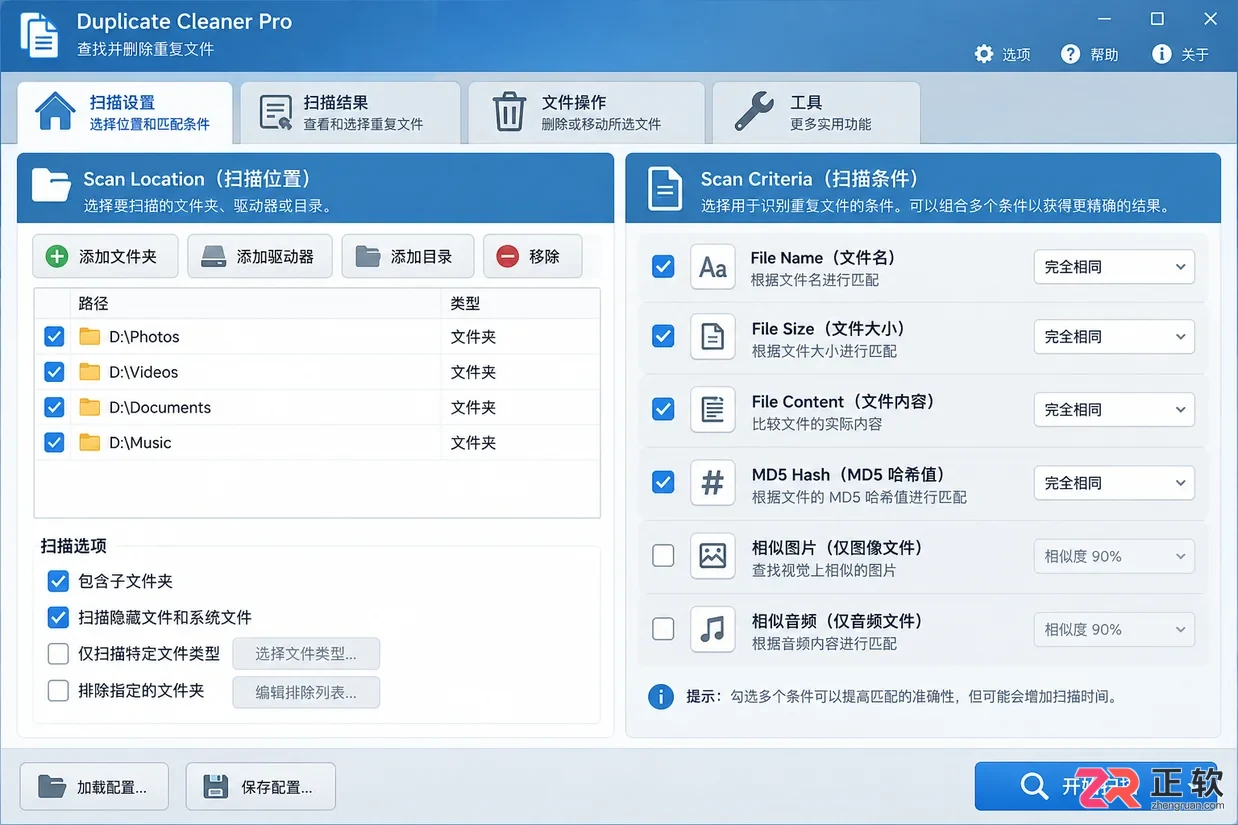Viewport: 1238px width, 825px height.
Task: Uncheck the D:\Photos path checkbox
Action: pos(55,337)
